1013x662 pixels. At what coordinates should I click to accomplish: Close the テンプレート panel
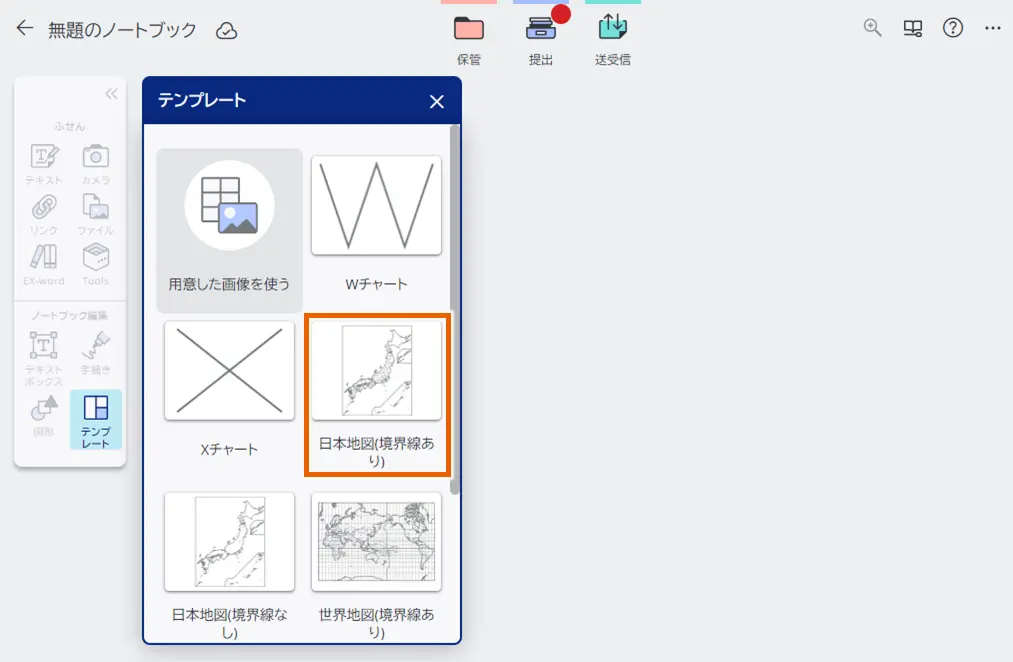coord(436,101)
